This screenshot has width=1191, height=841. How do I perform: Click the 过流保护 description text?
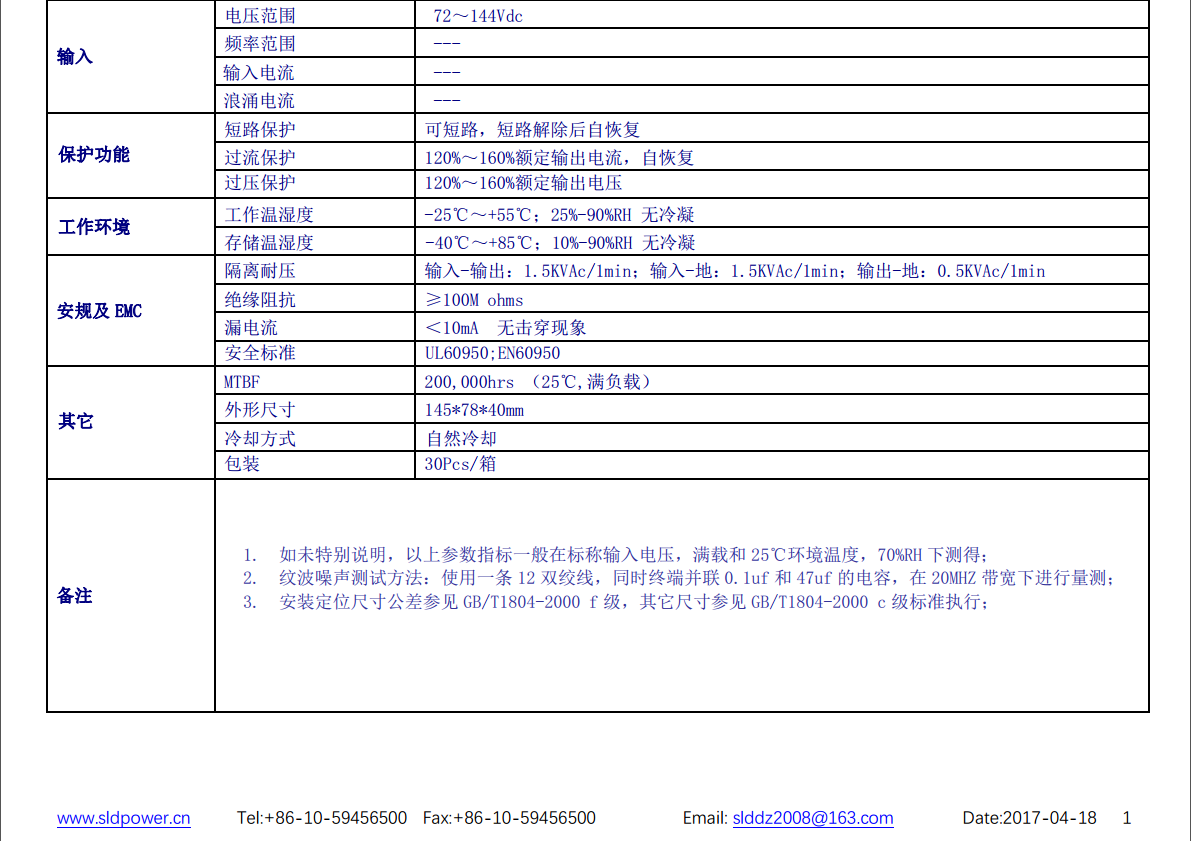(559, 158)
